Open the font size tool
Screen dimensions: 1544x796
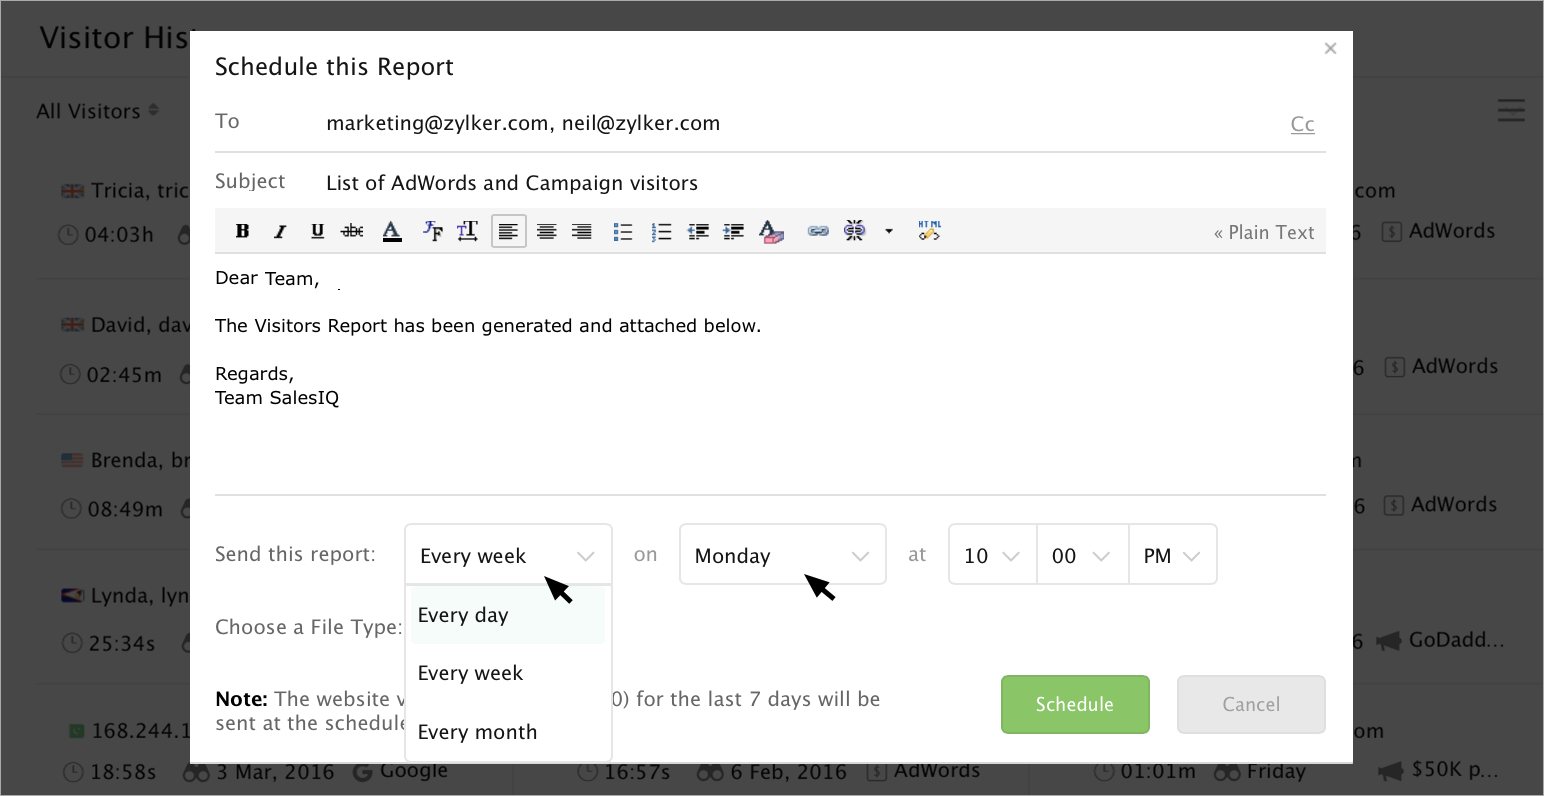[467, 232]
